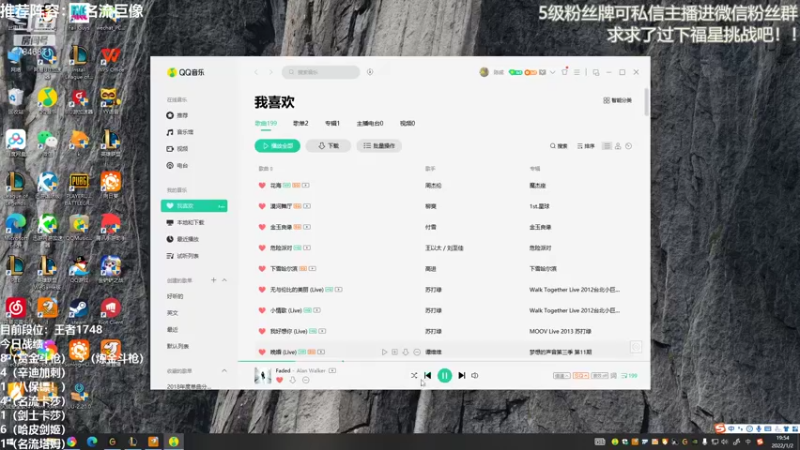Click the 批量操作 batch operation button

point(379,146)
